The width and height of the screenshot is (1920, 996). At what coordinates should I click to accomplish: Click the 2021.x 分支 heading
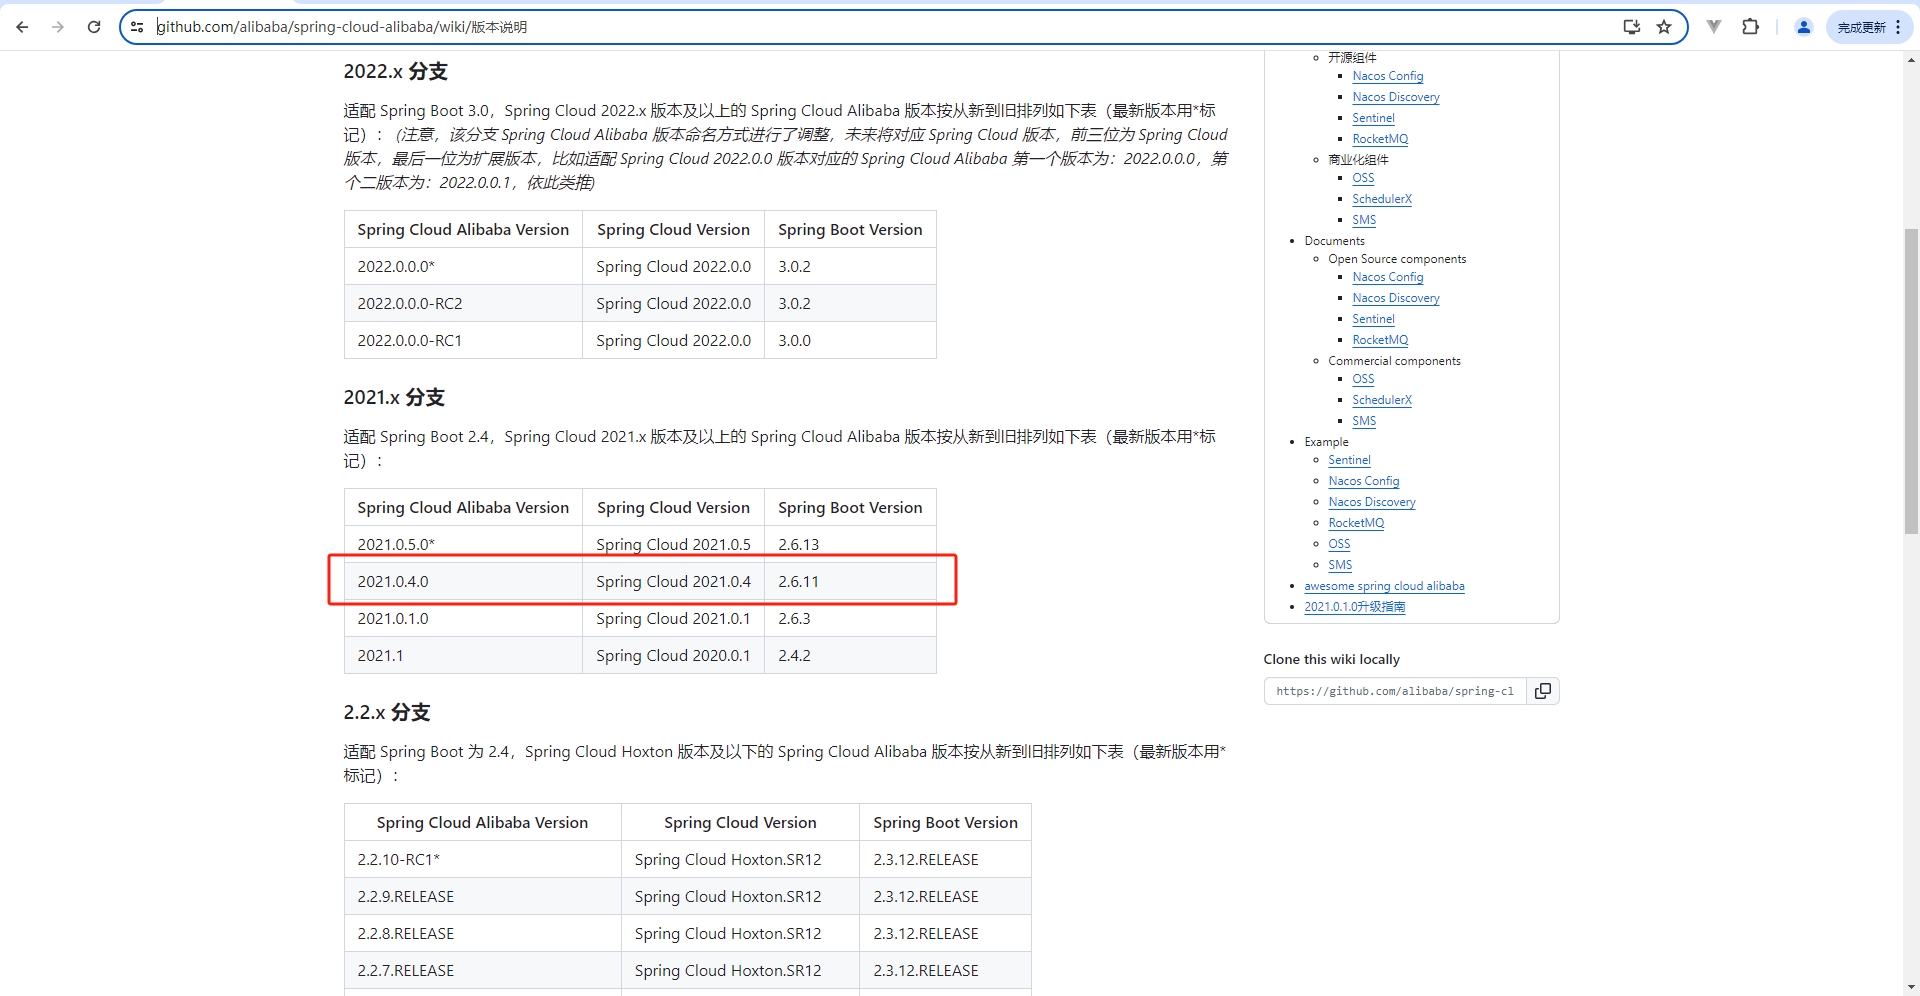point(394,397)
